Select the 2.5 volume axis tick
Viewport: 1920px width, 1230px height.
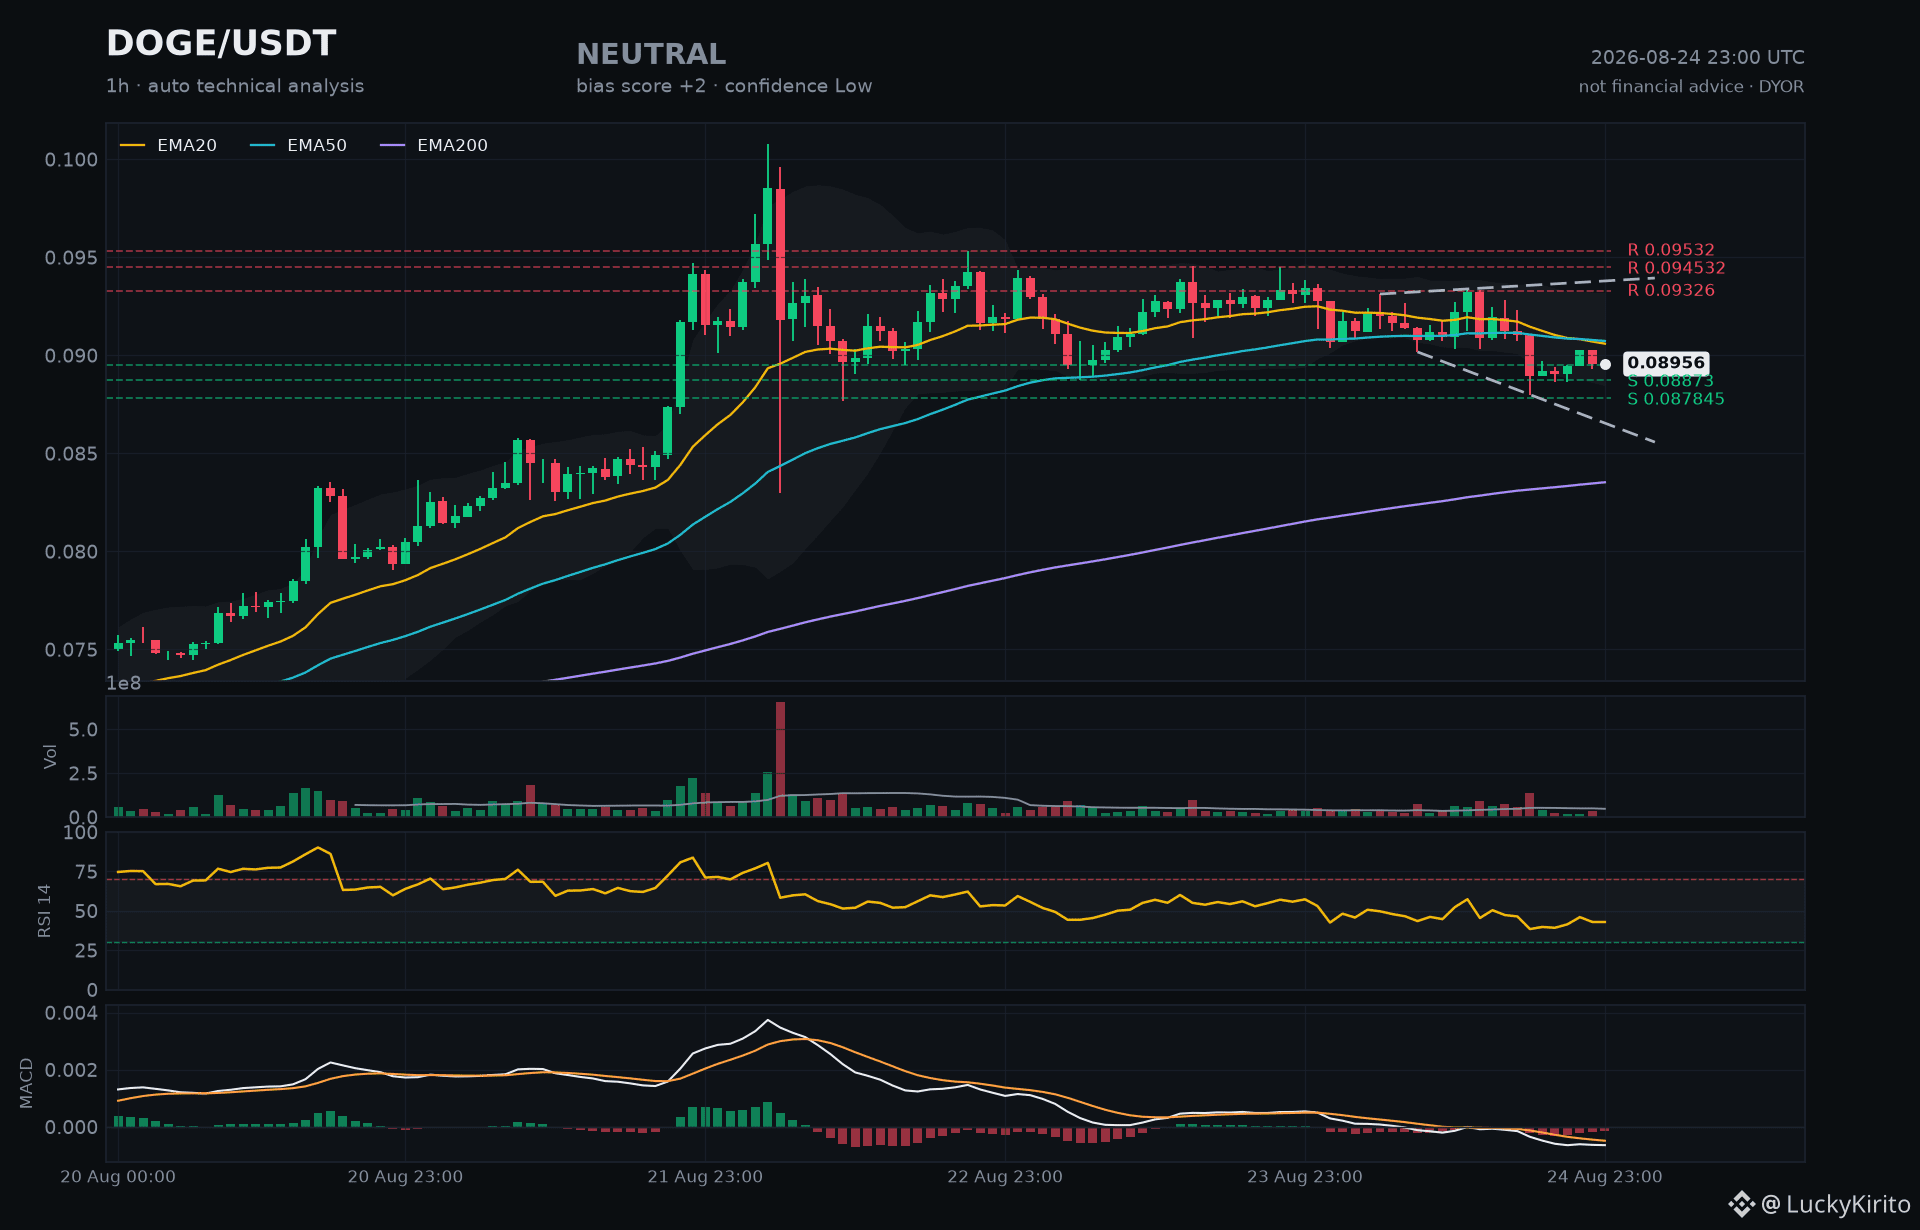tap(83, 774)
